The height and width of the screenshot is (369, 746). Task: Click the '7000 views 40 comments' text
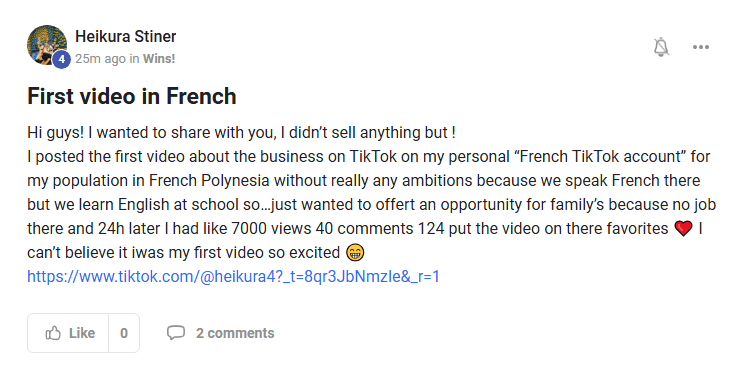click(322, 229)
